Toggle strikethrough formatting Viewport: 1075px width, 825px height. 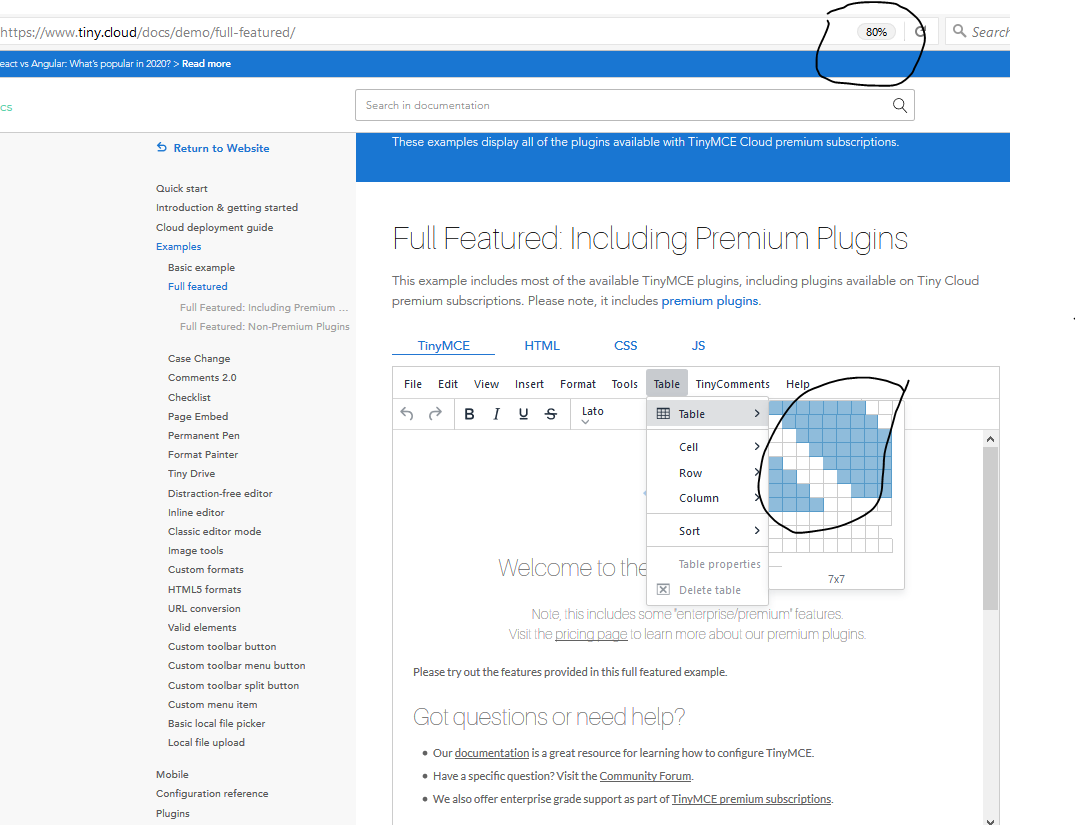(551, 414)
